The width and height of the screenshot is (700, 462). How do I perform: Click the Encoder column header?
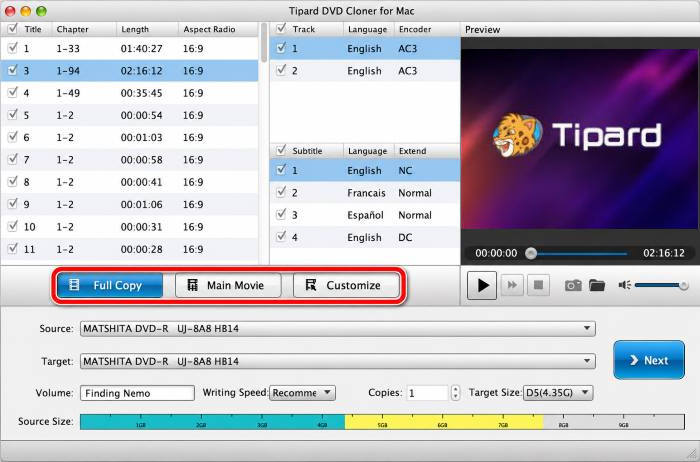427,29
